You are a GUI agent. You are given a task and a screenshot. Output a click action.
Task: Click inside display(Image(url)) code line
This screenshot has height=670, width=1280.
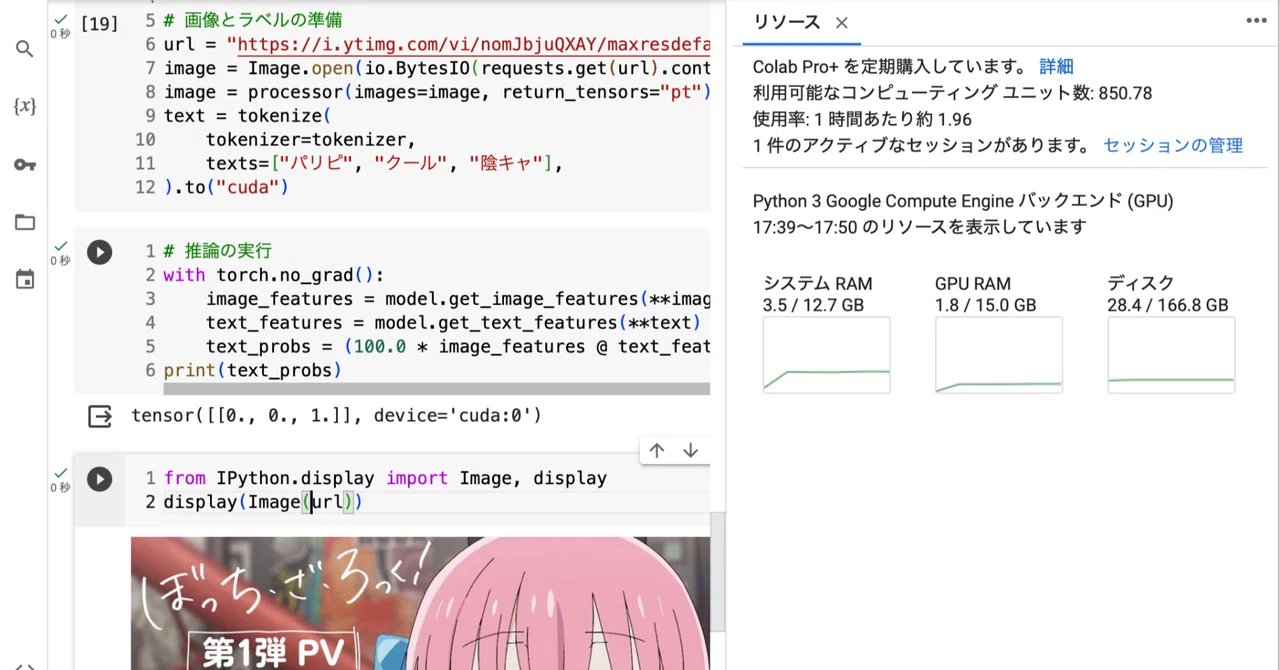pyautogui.click(x=263, y=502)
